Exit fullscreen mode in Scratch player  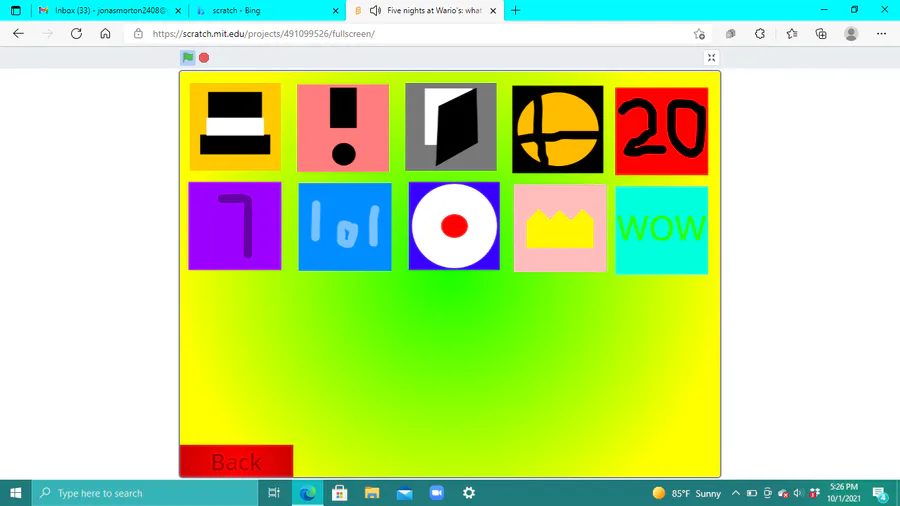click(711, 57)
